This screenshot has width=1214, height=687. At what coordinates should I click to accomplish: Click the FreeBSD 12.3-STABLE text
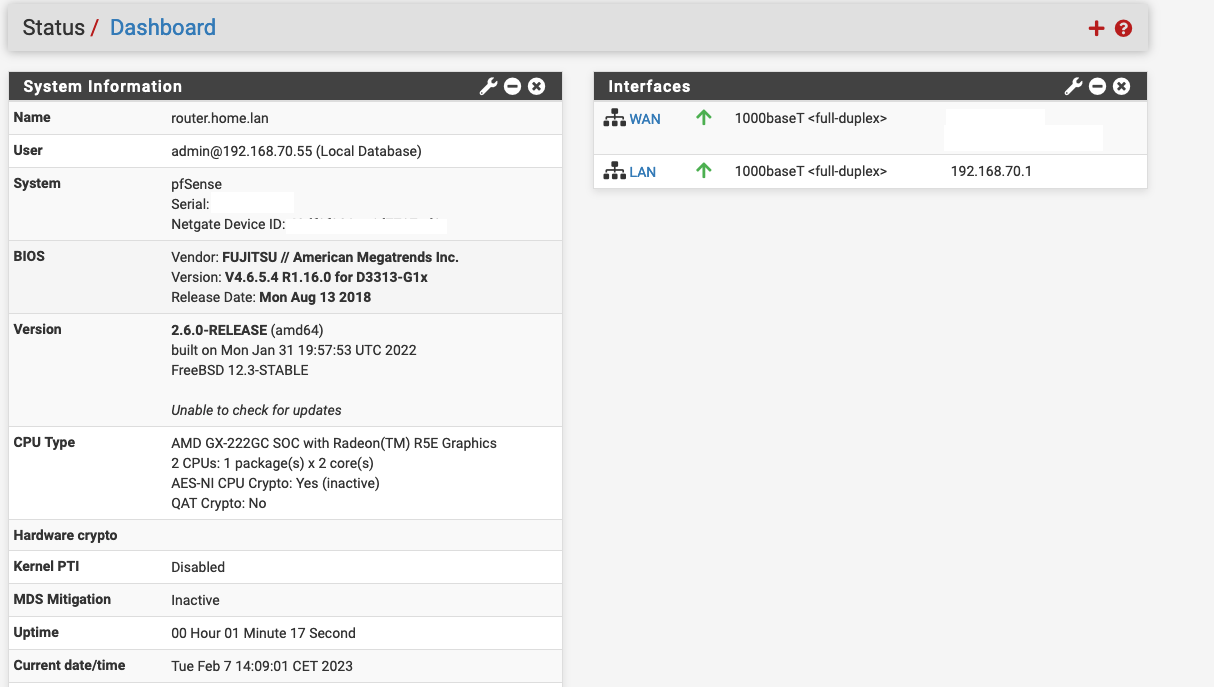(x=240, y=370)
